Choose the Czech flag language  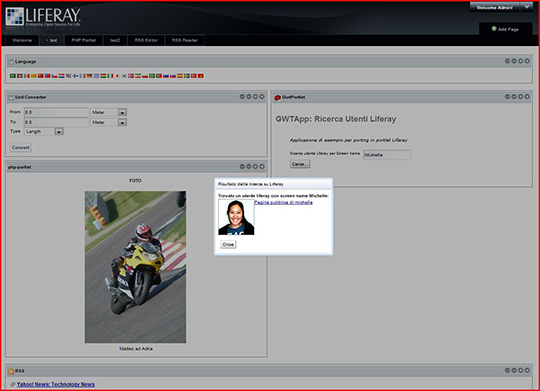click(x=54, y=76)
